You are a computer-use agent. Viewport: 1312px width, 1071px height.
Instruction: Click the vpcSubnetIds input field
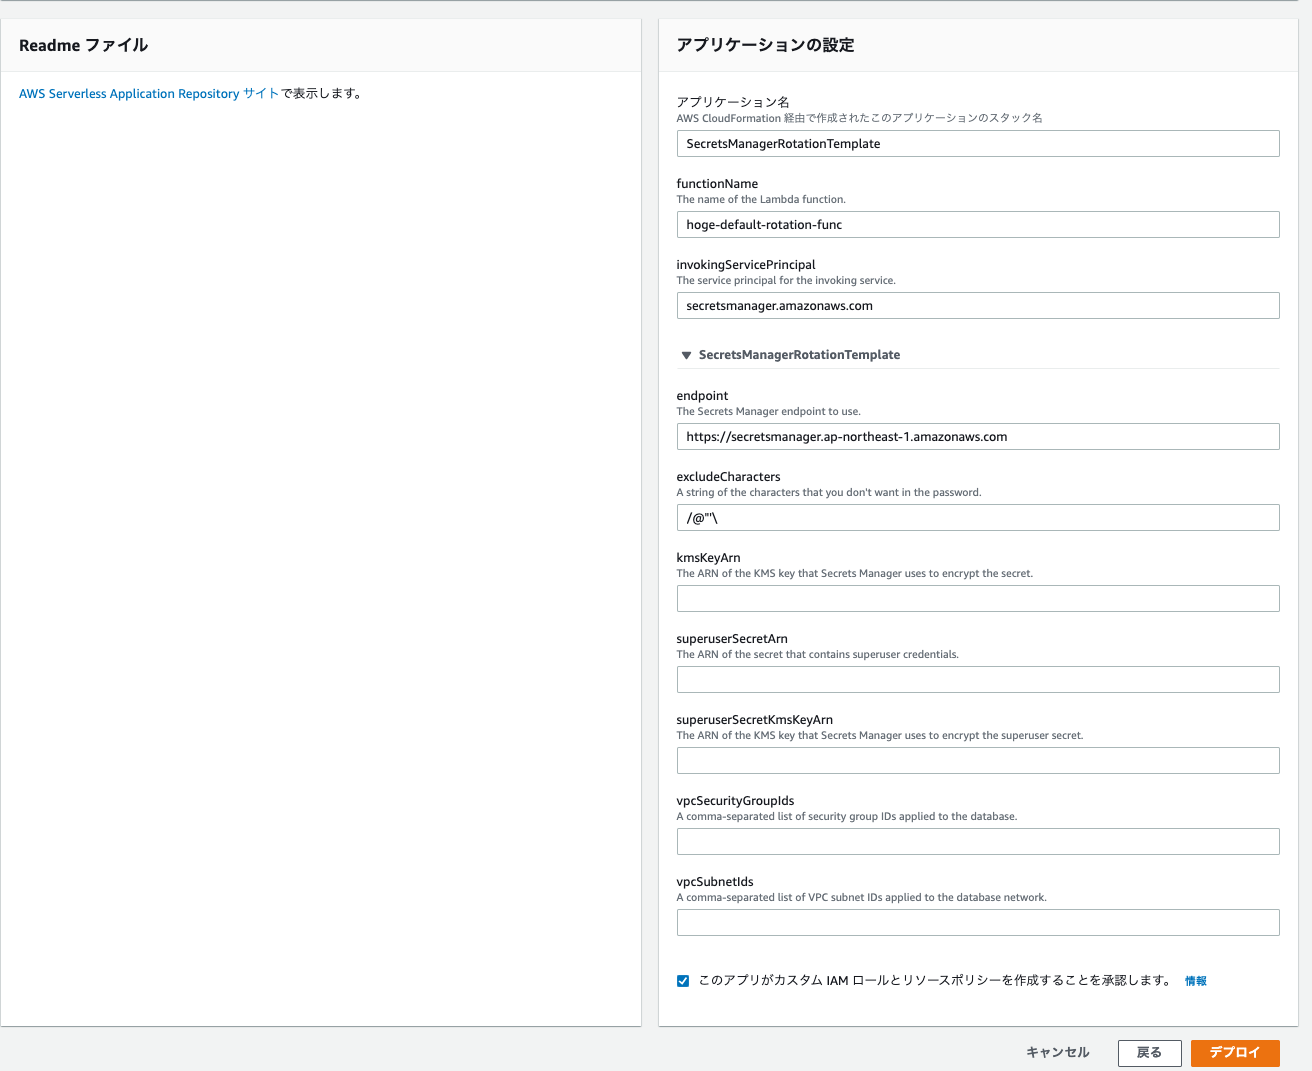[x=978, y=923]
